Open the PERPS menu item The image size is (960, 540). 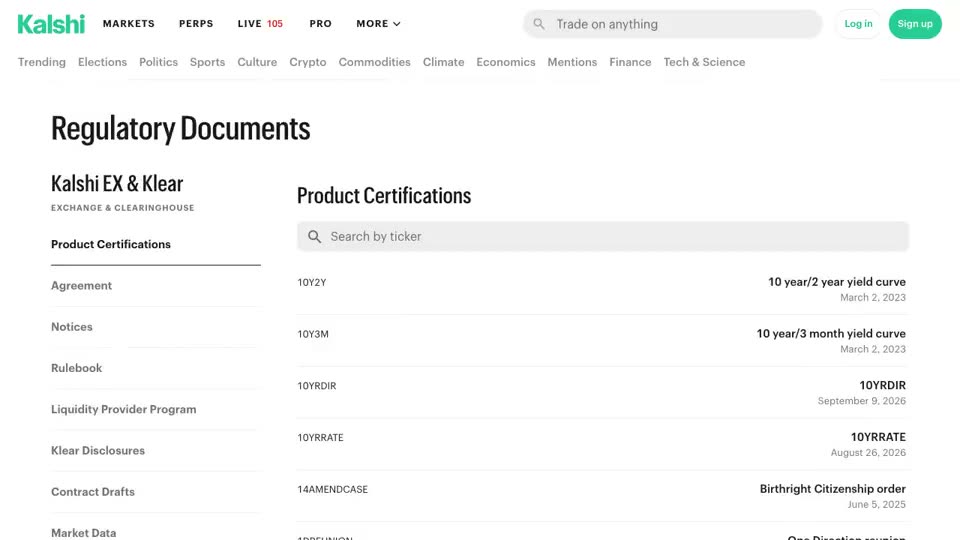tap(196, 24)
